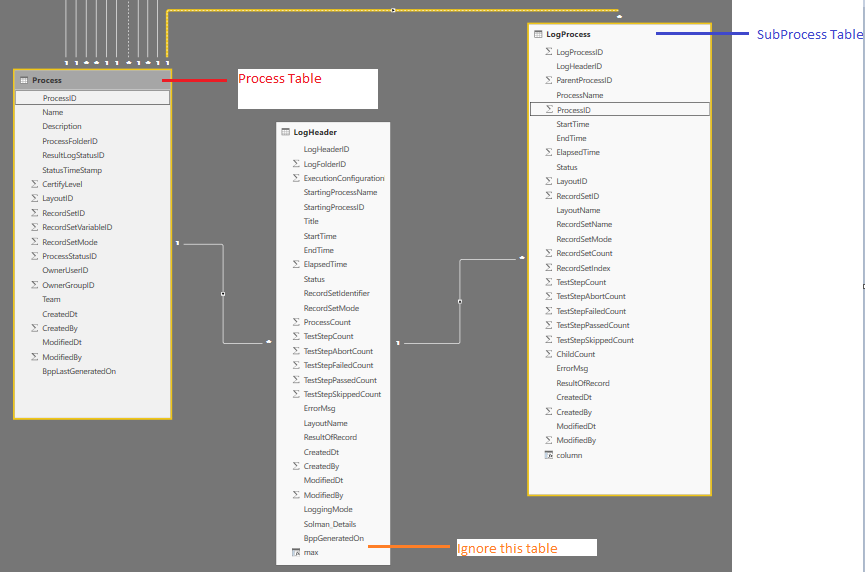Select the ProcessName field in LogProcess

pyautogui.click(x=580, y=95)
